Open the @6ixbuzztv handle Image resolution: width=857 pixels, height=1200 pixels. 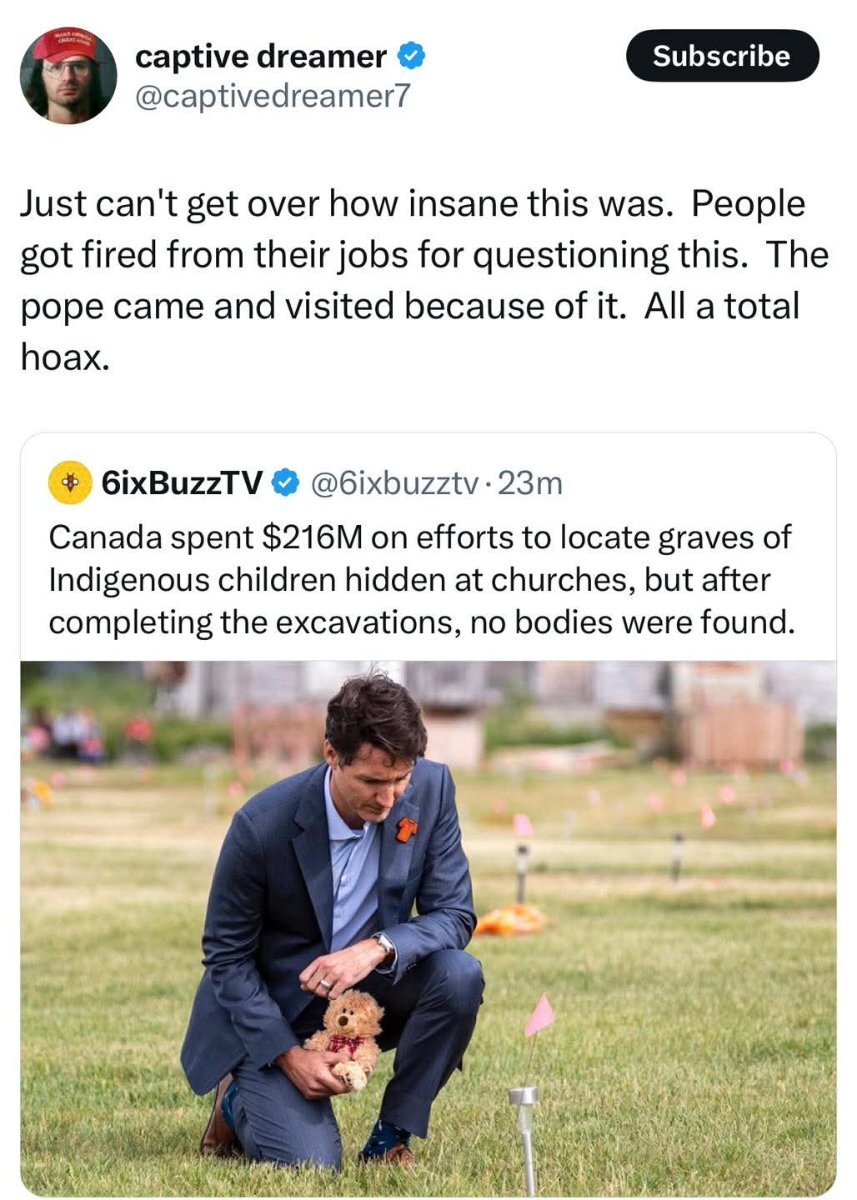397,484
